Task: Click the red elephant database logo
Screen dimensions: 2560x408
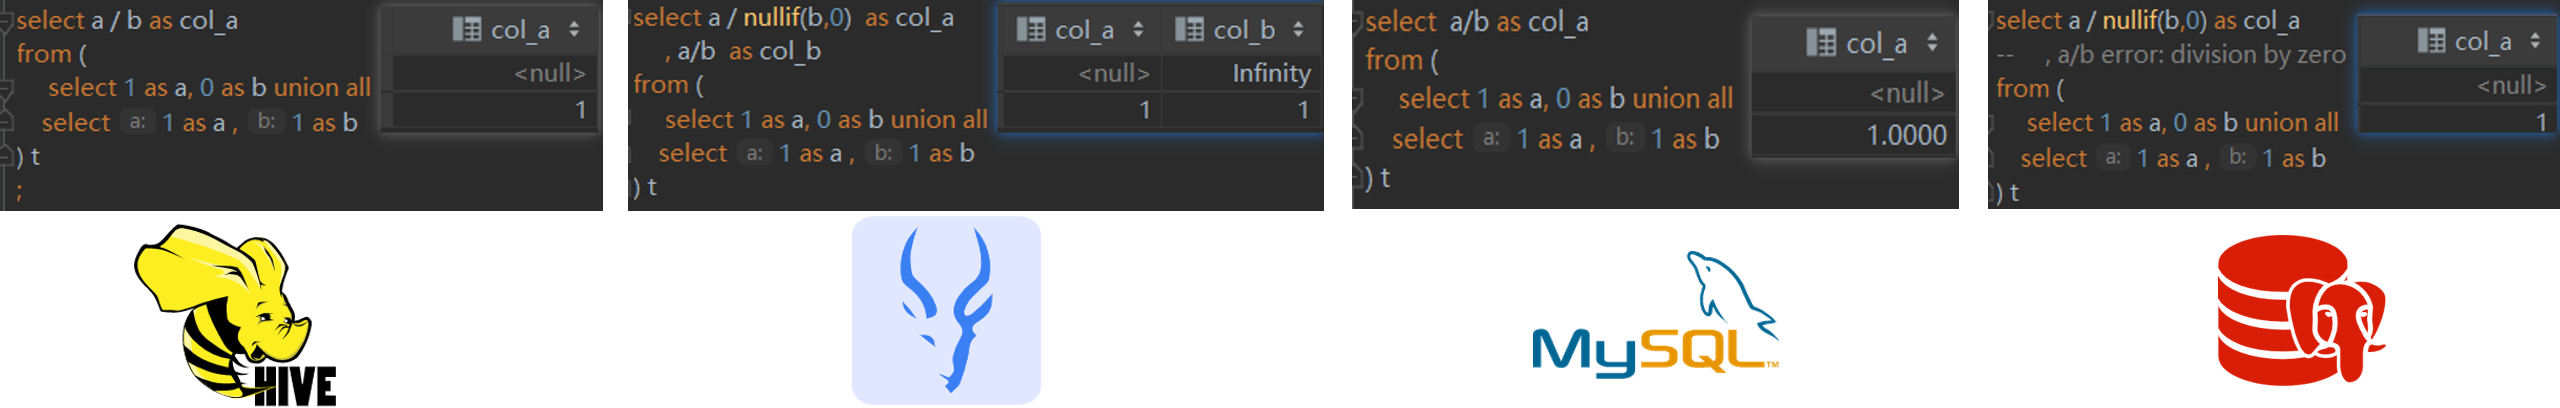Action: [2300, 310]
